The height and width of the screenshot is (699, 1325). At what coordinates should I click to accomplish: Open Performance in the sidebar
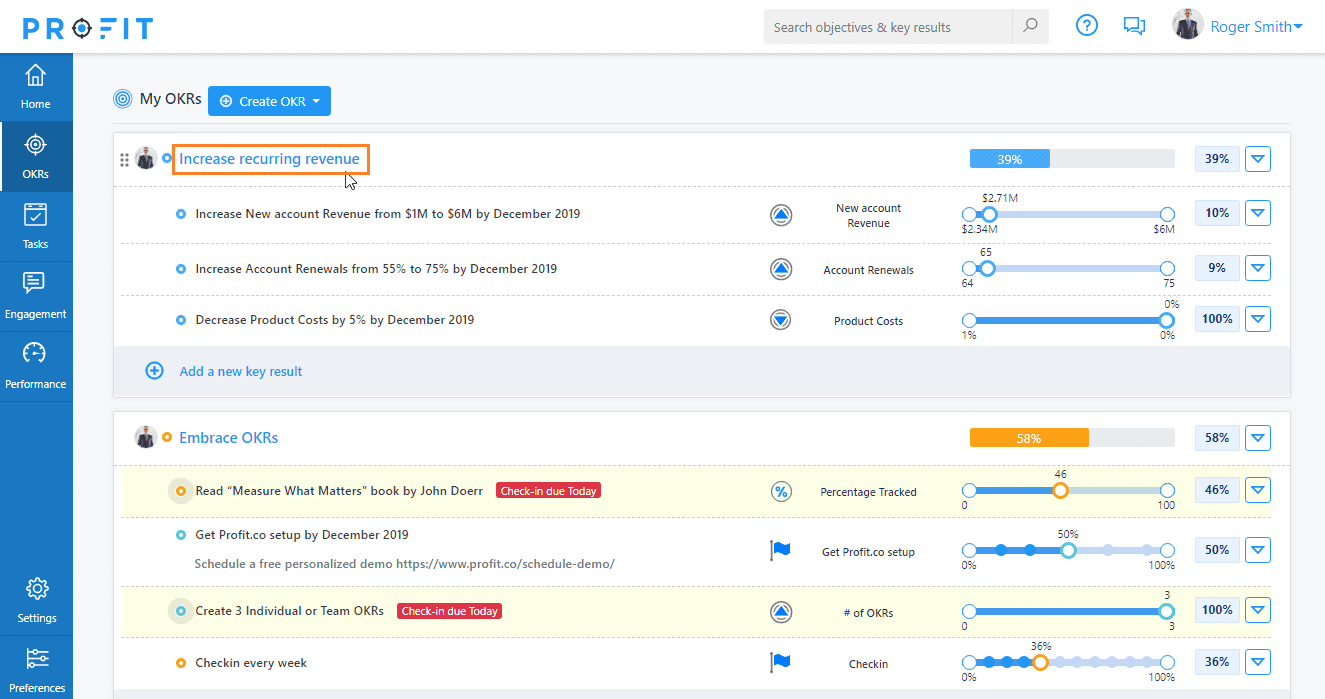click(35, 367)
